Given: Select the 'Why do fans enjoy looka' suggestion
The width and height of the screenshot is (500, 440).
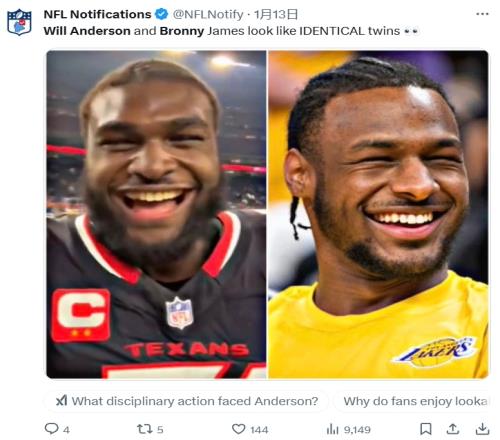Looking at the screenshot, I should [413, 401].
